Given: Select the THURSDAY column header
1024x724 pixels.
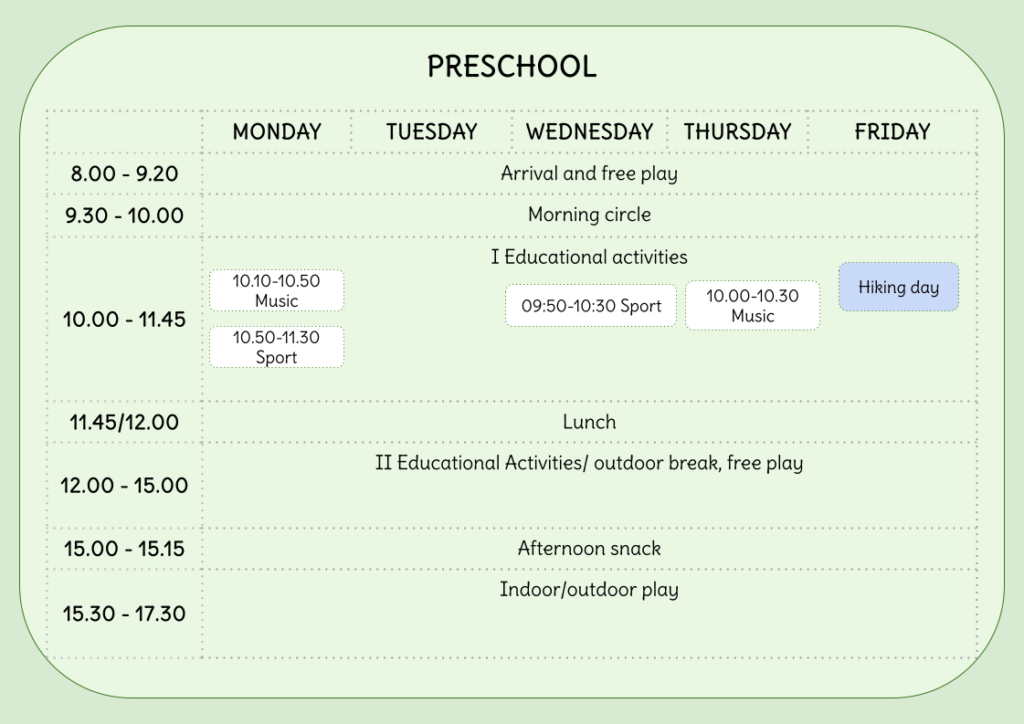Looking at the screenshot, I should click(737, 132).
